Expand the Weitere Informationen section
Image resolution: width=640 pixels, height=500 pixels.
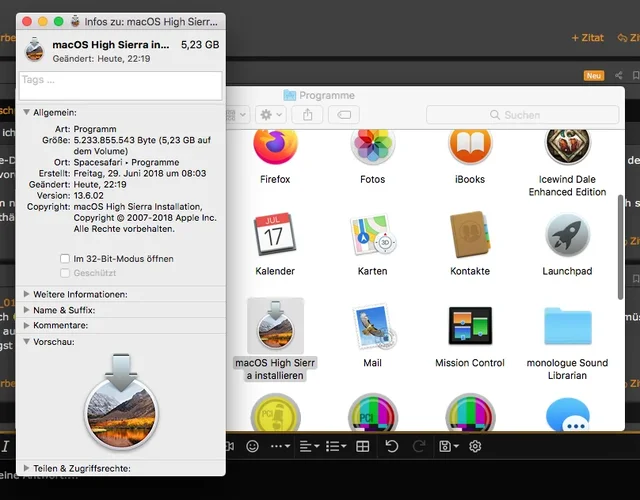coord(26,294)
